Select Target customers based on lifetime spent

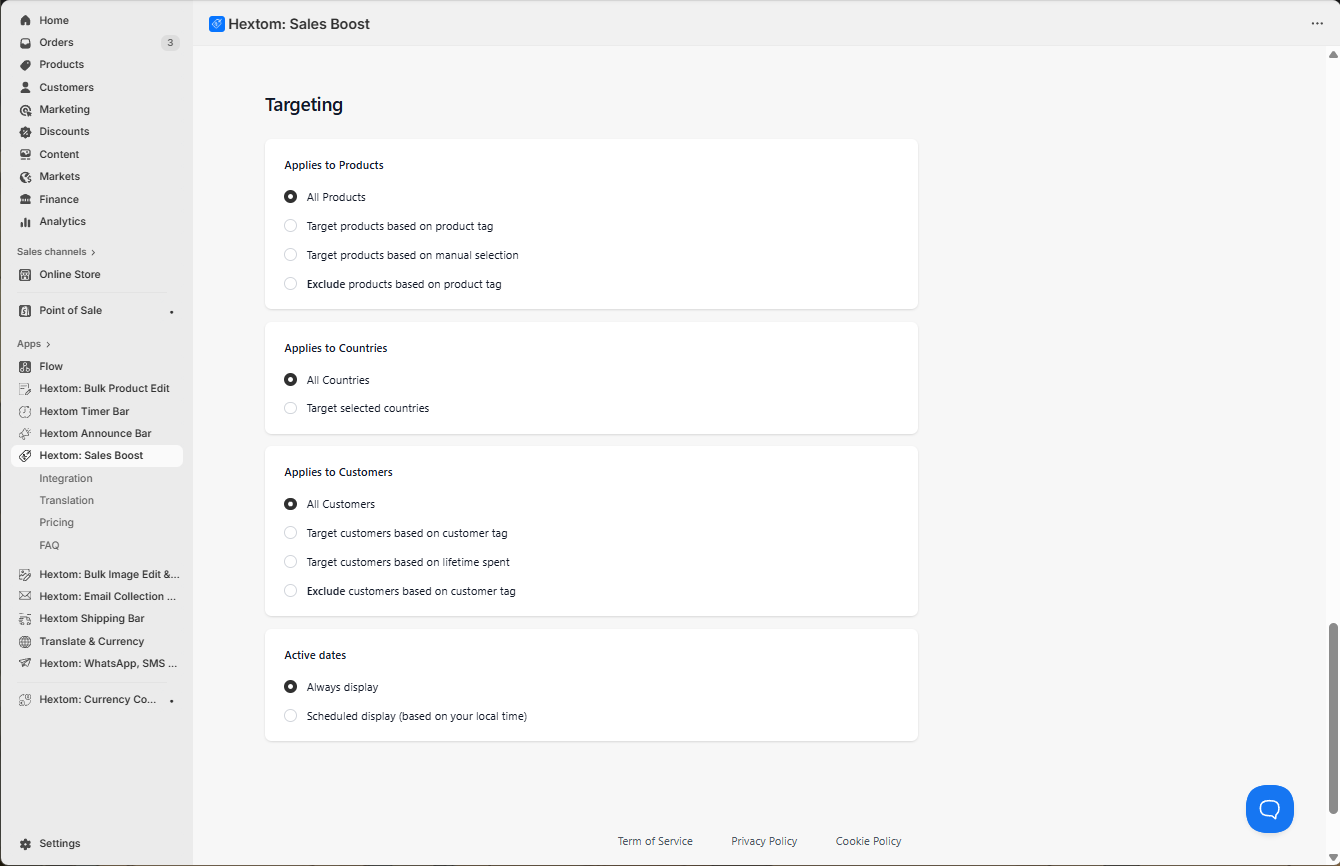(x=291, y=562)
